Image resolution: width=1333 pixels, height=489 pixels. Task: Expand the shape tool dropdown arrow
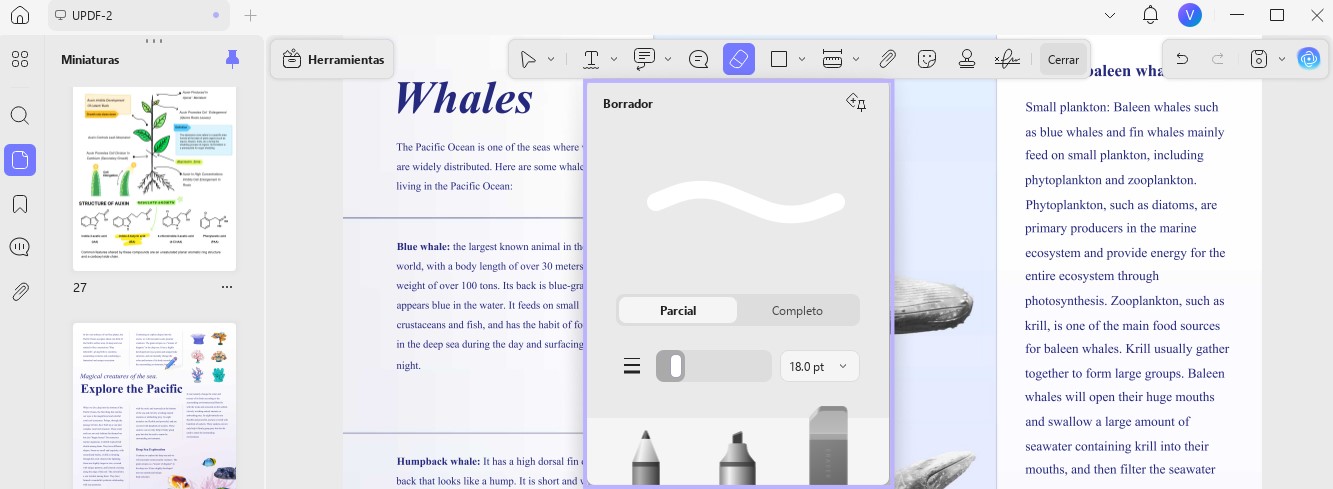(x=802, y=60)
